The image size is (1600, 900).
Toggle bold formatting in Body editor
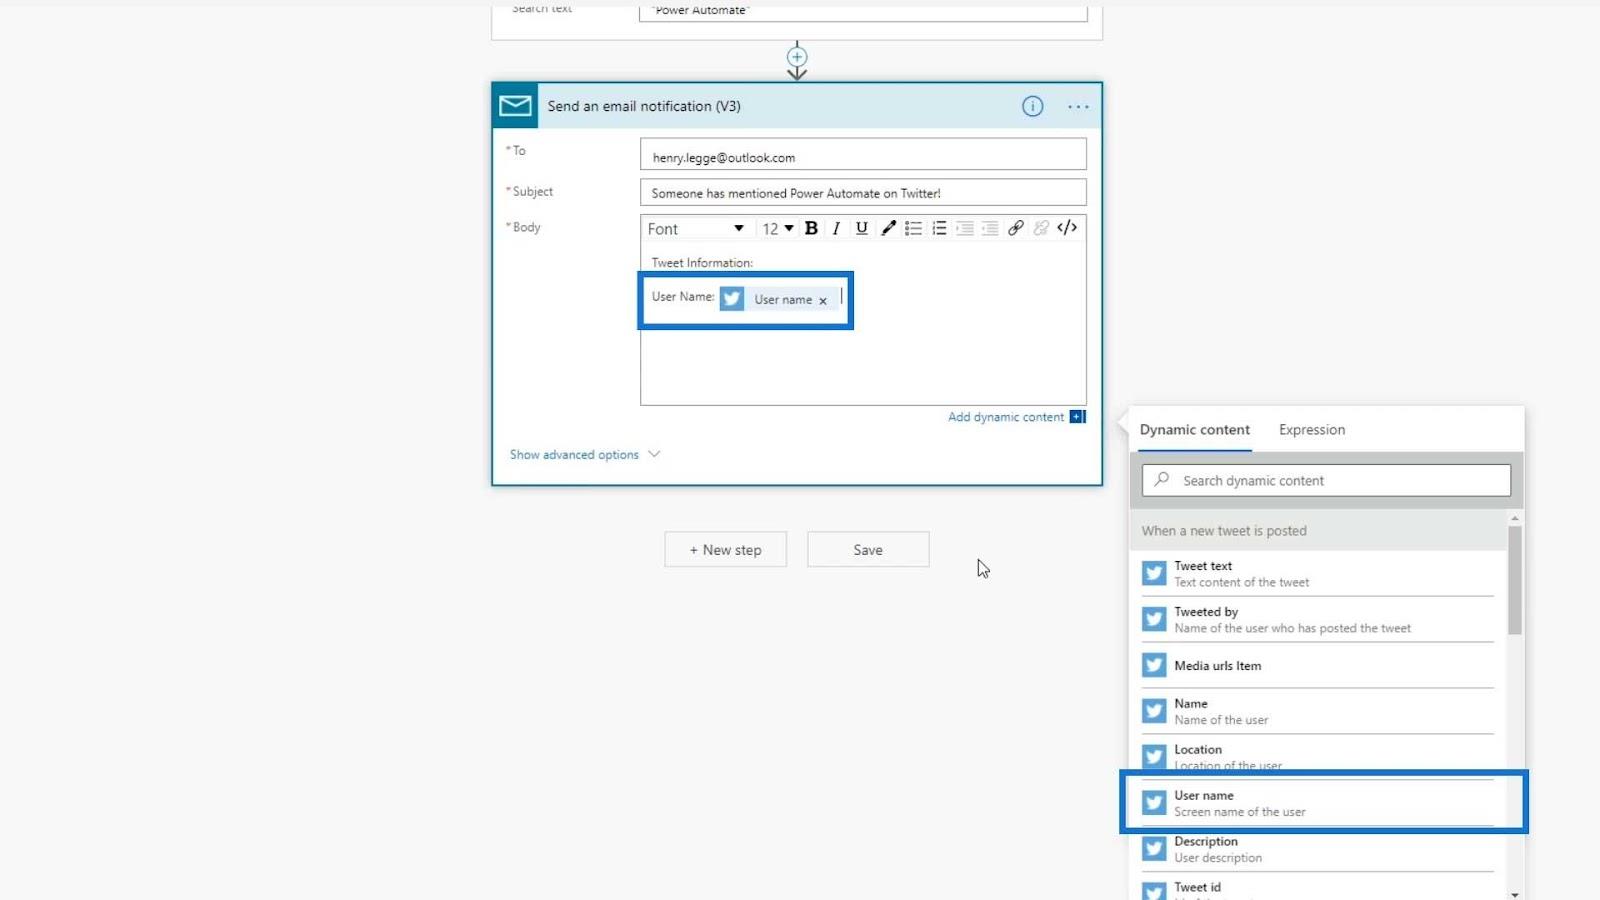pos(811,228)
